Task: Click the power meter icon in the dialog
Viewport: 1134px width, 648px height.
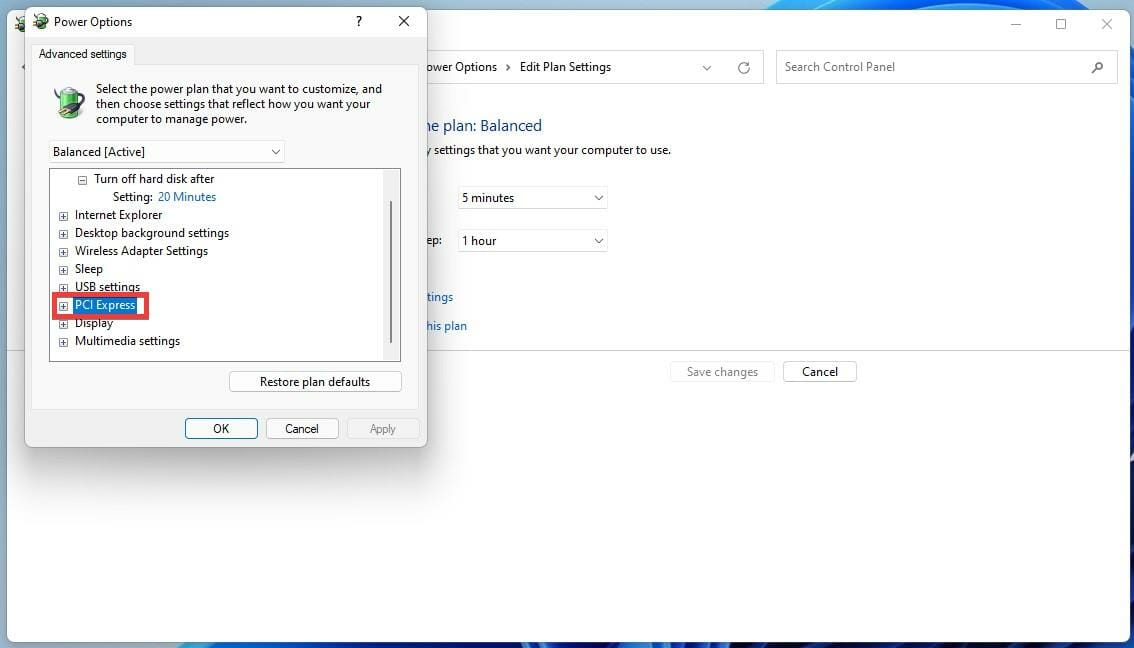Action: 68,103
